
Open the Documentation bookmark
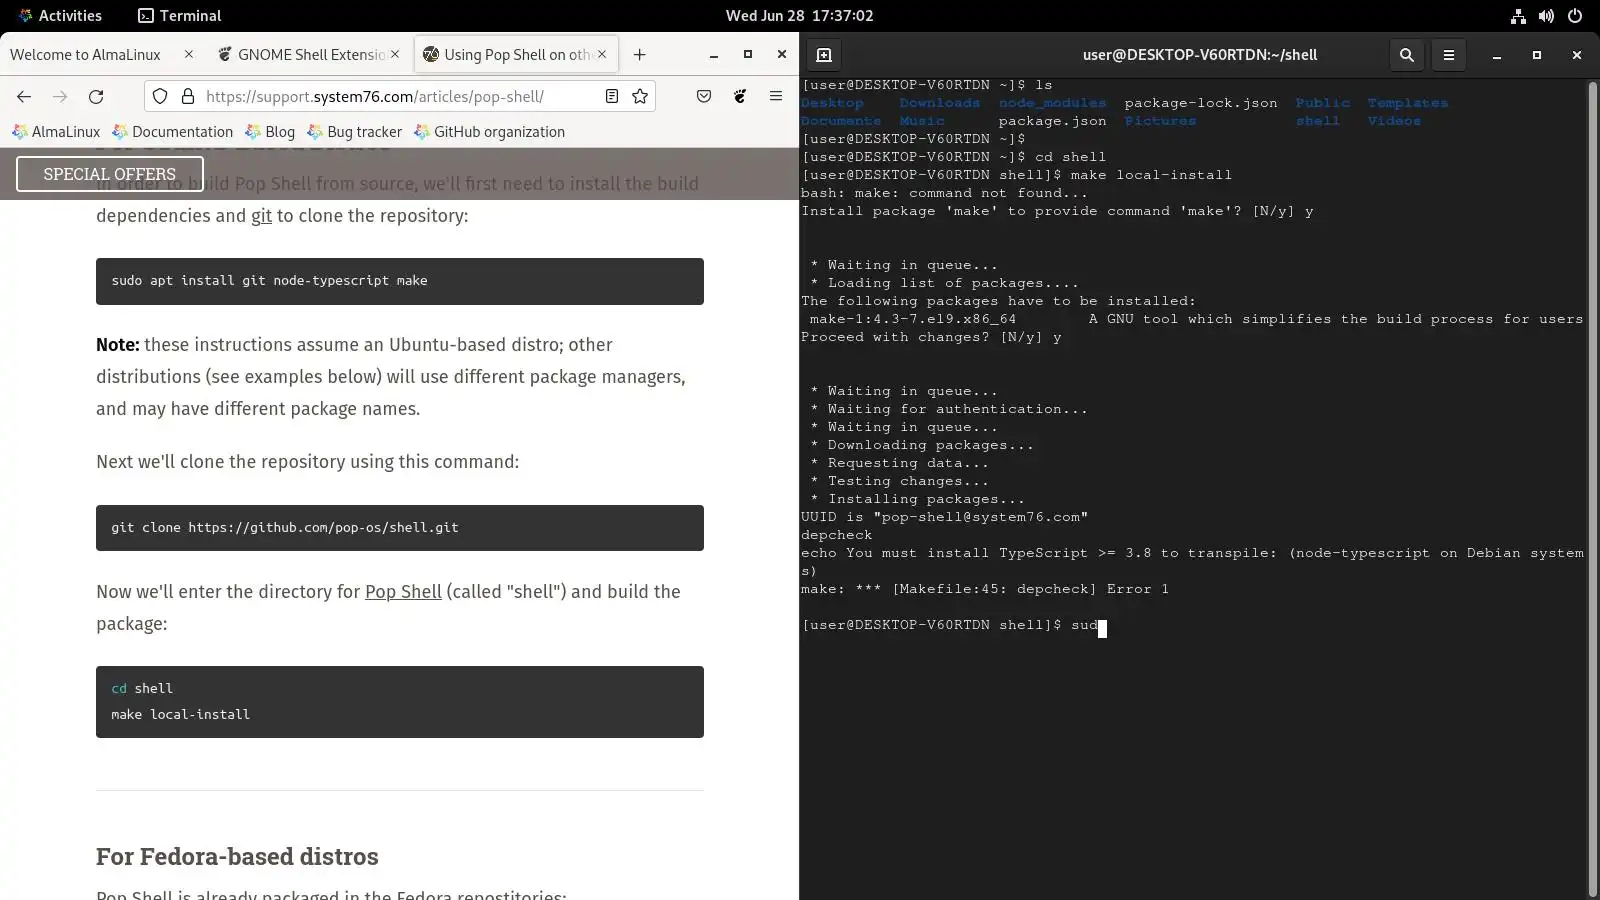coord(173,132)
